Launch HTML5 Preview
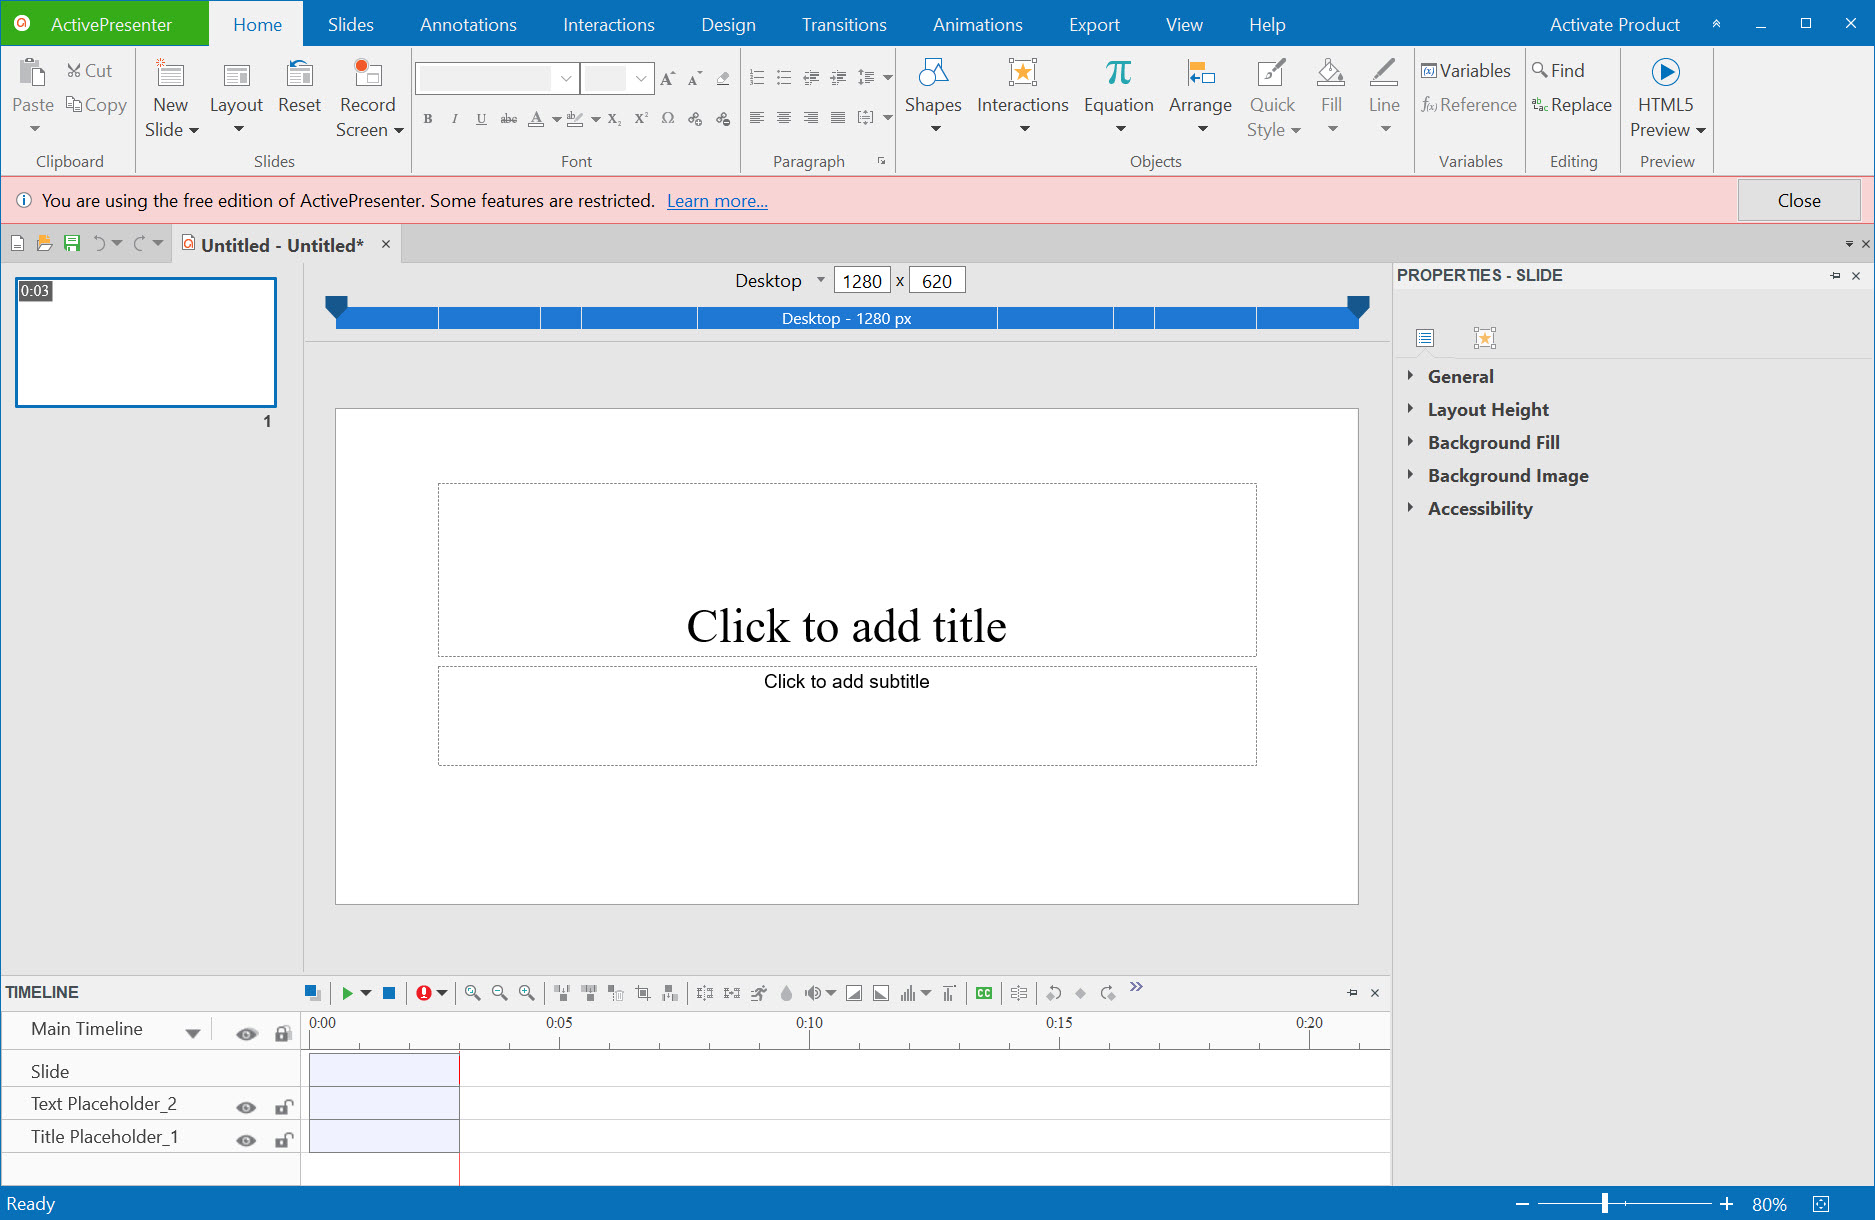The width and height of the screenshot is (1875, 1220). 1665,73
